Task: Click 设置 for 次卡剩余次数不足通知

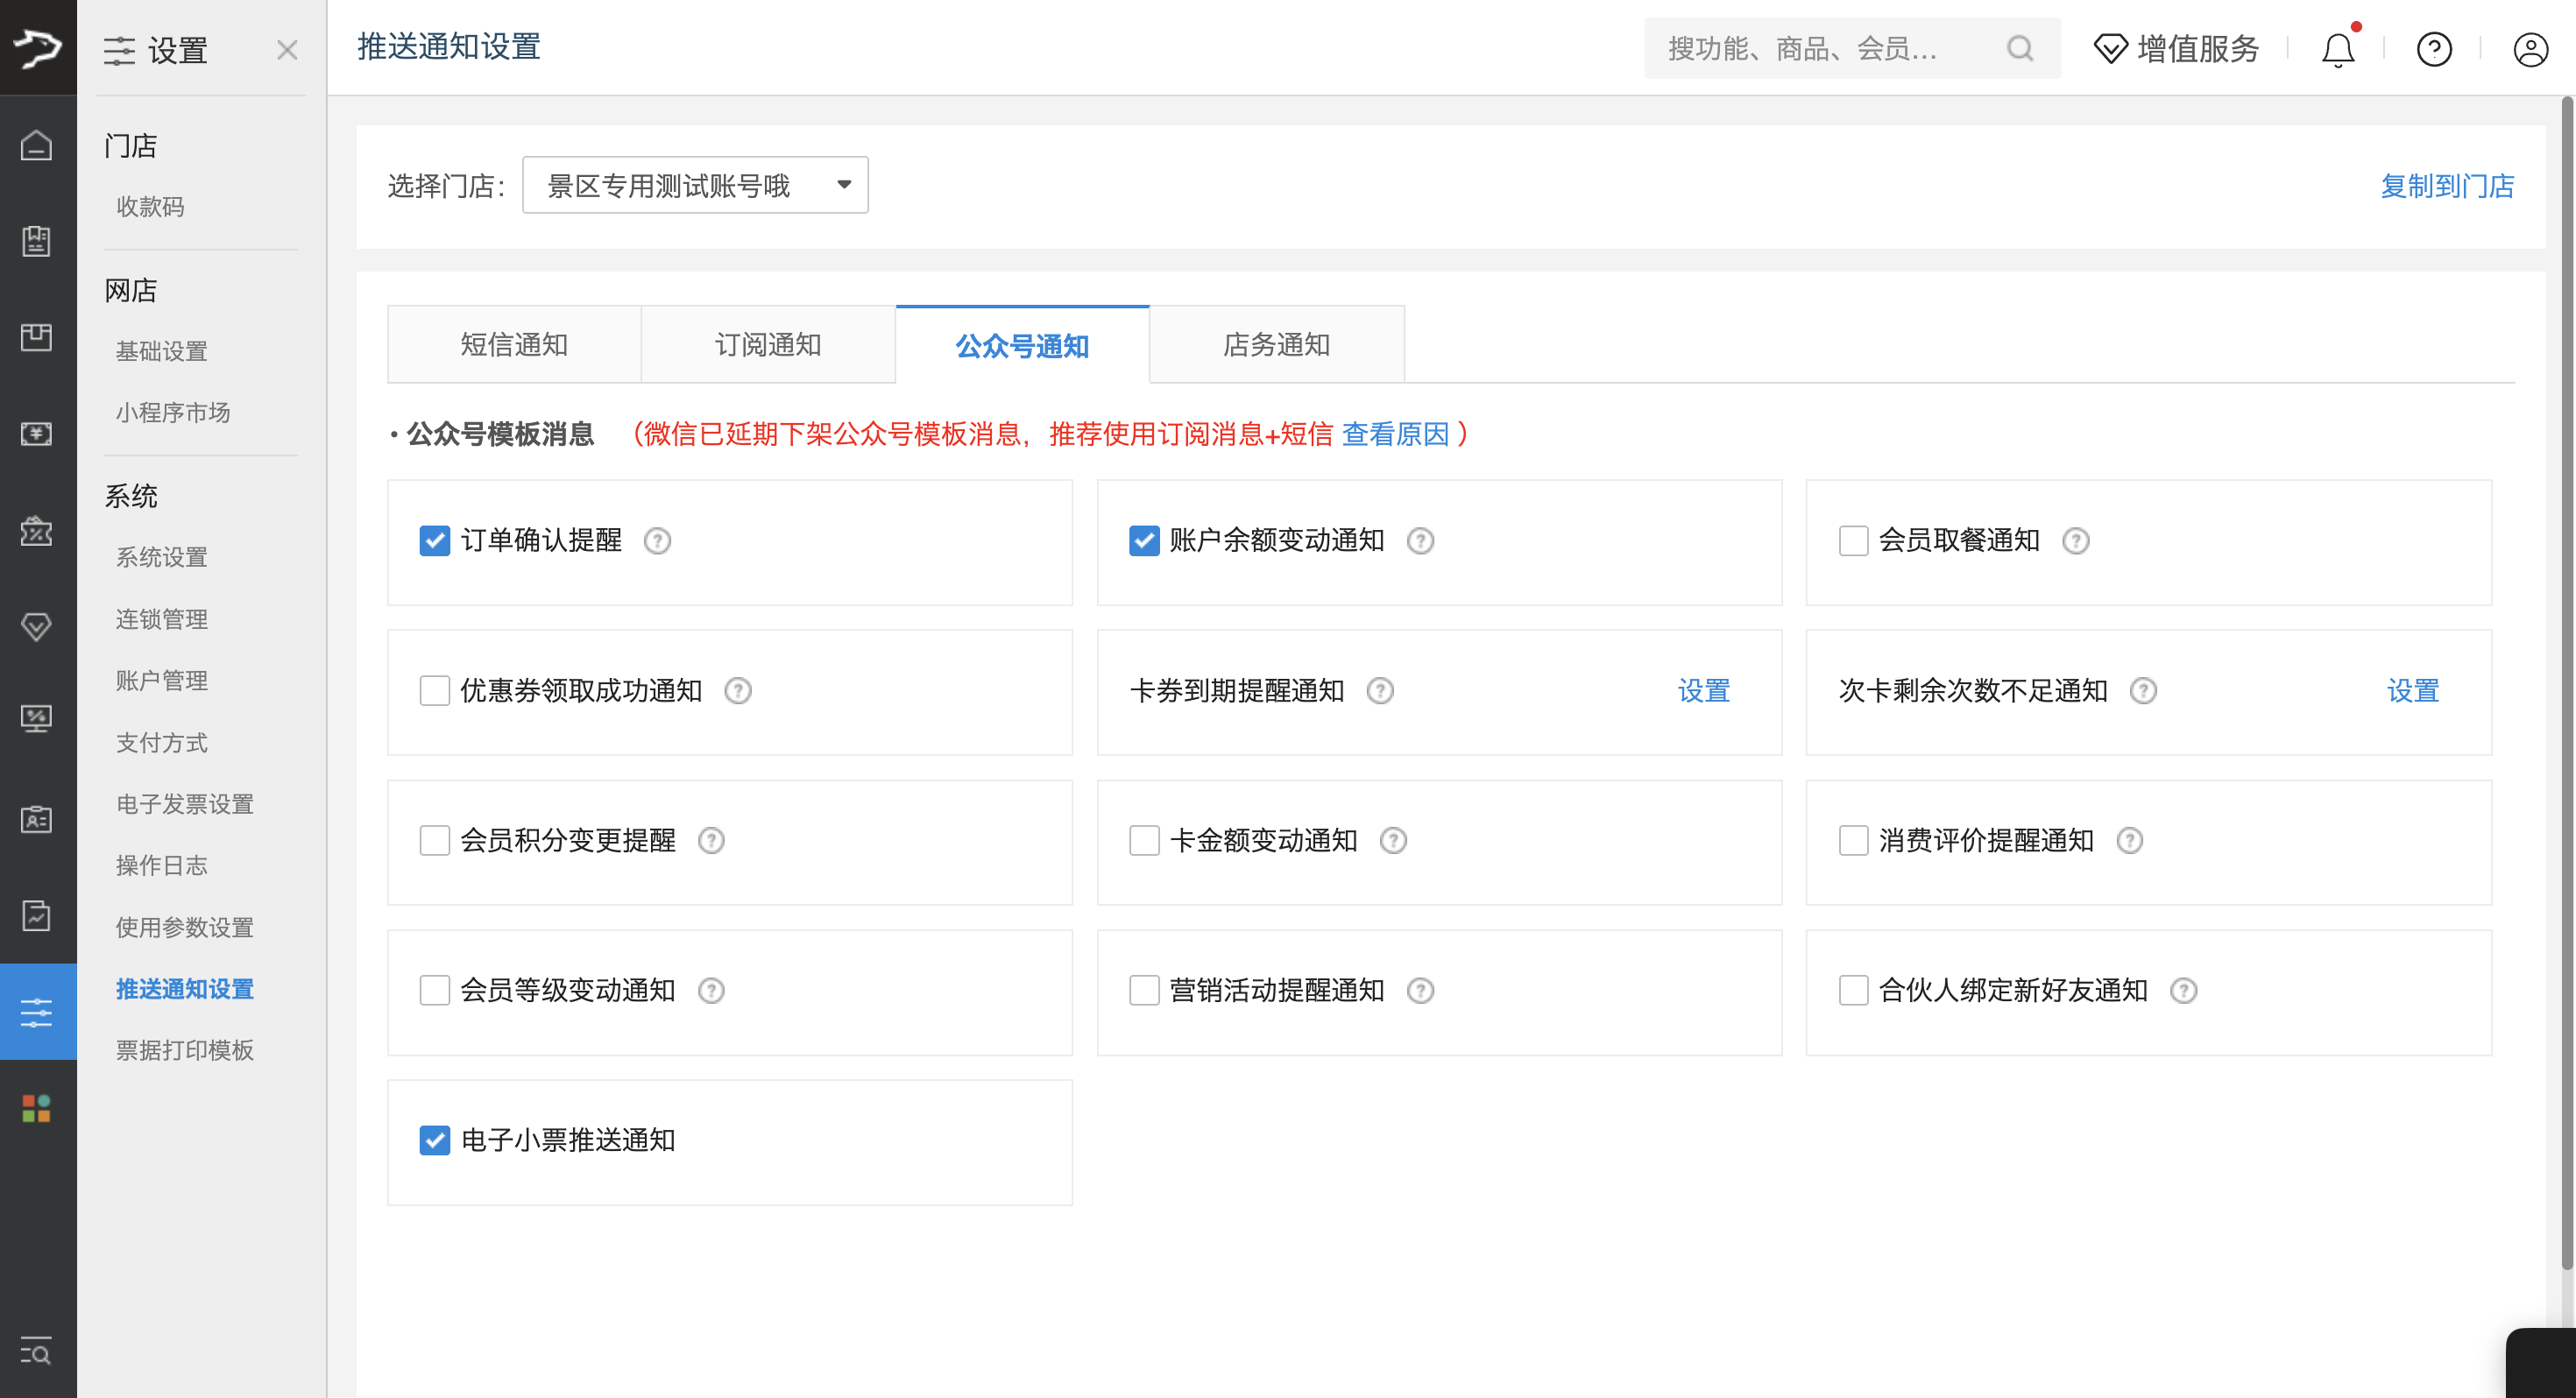Action: point(2413,691)
